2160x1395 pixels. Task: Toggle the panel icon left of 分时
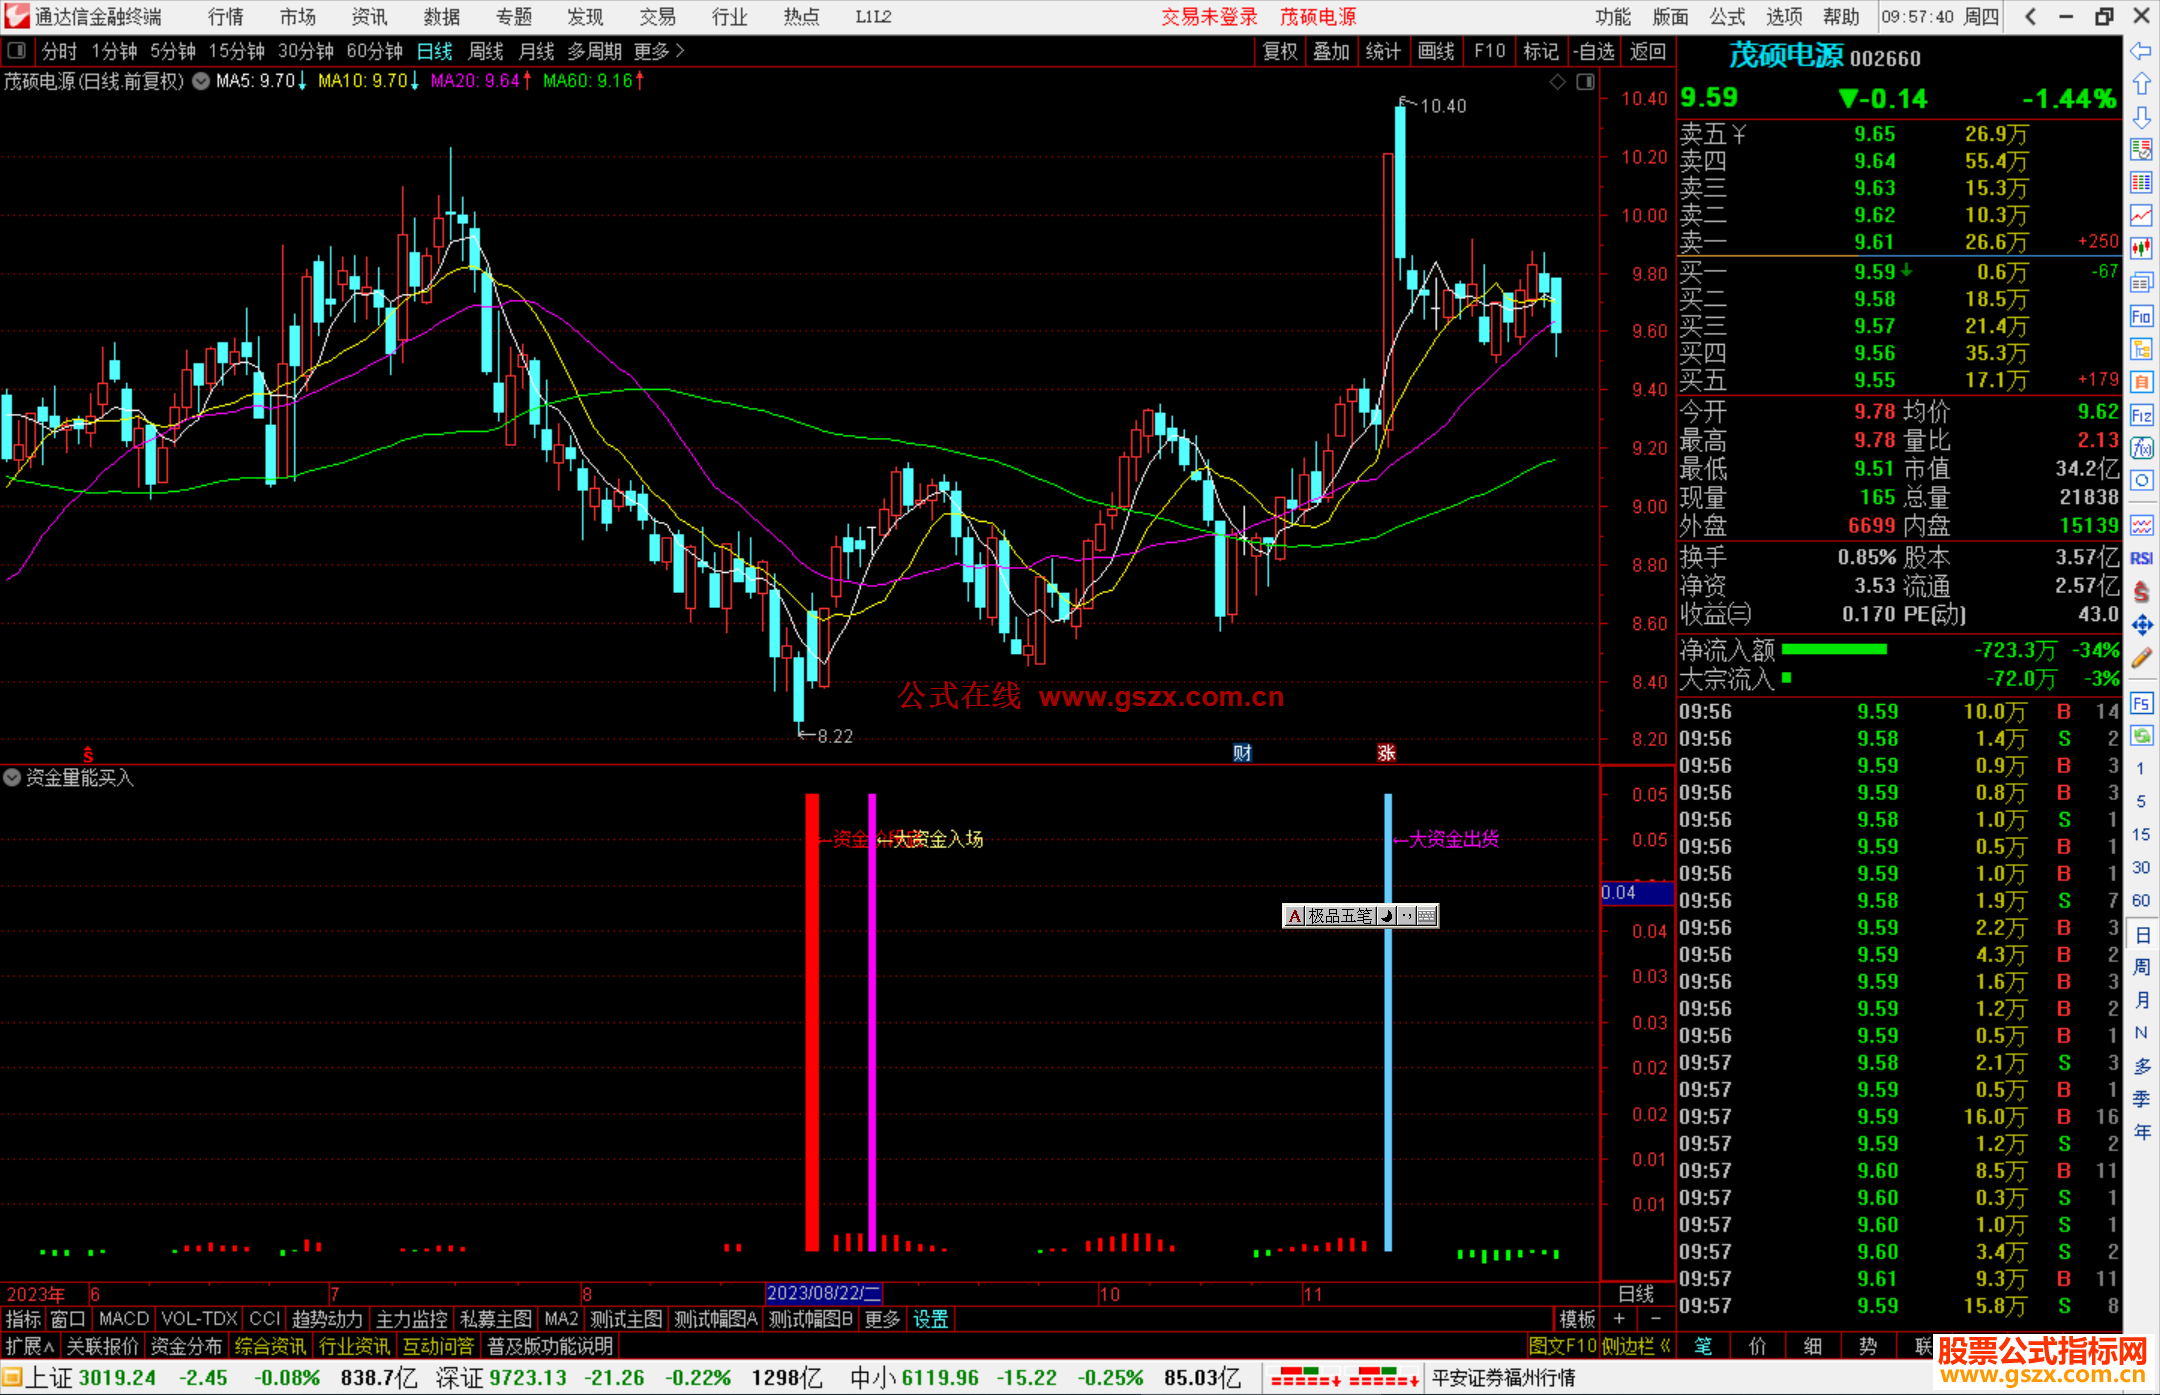17,51
